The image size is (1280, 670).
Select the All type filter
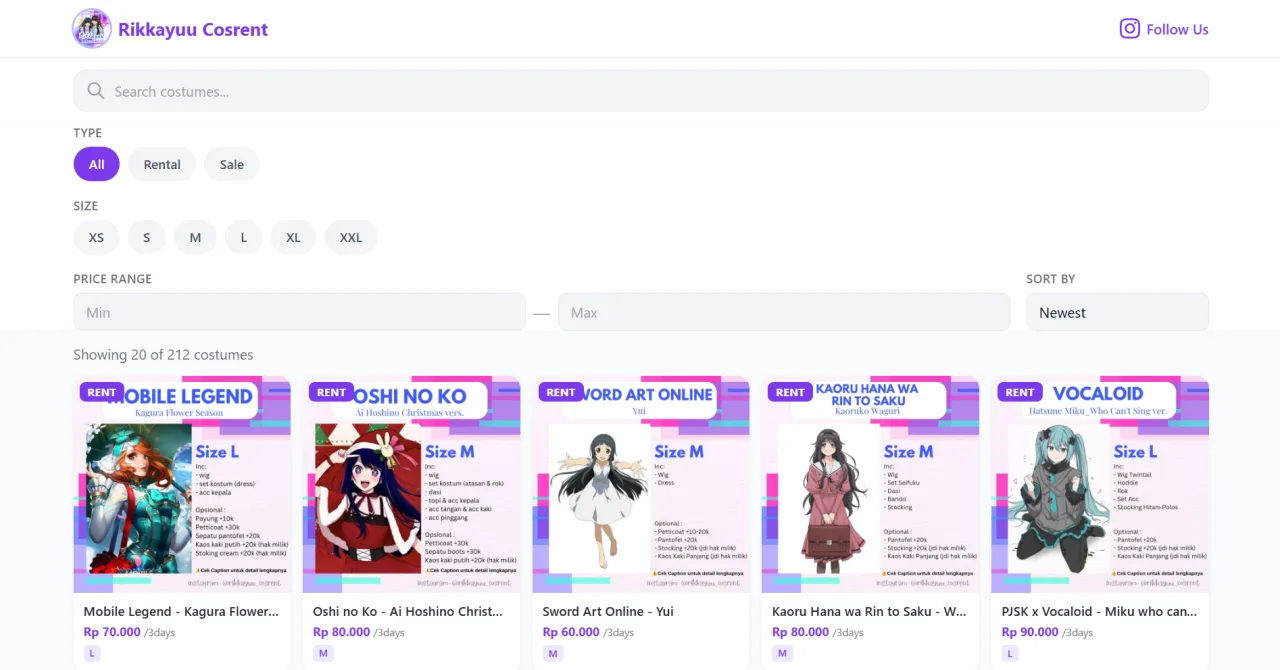(96, 164)
